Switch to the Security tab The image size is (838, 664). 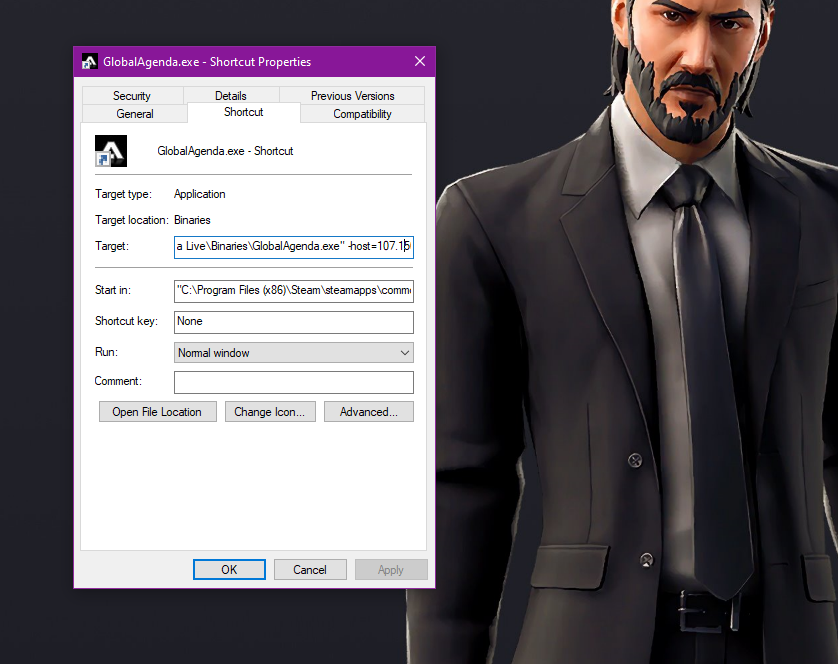click(x=132, y=96)
